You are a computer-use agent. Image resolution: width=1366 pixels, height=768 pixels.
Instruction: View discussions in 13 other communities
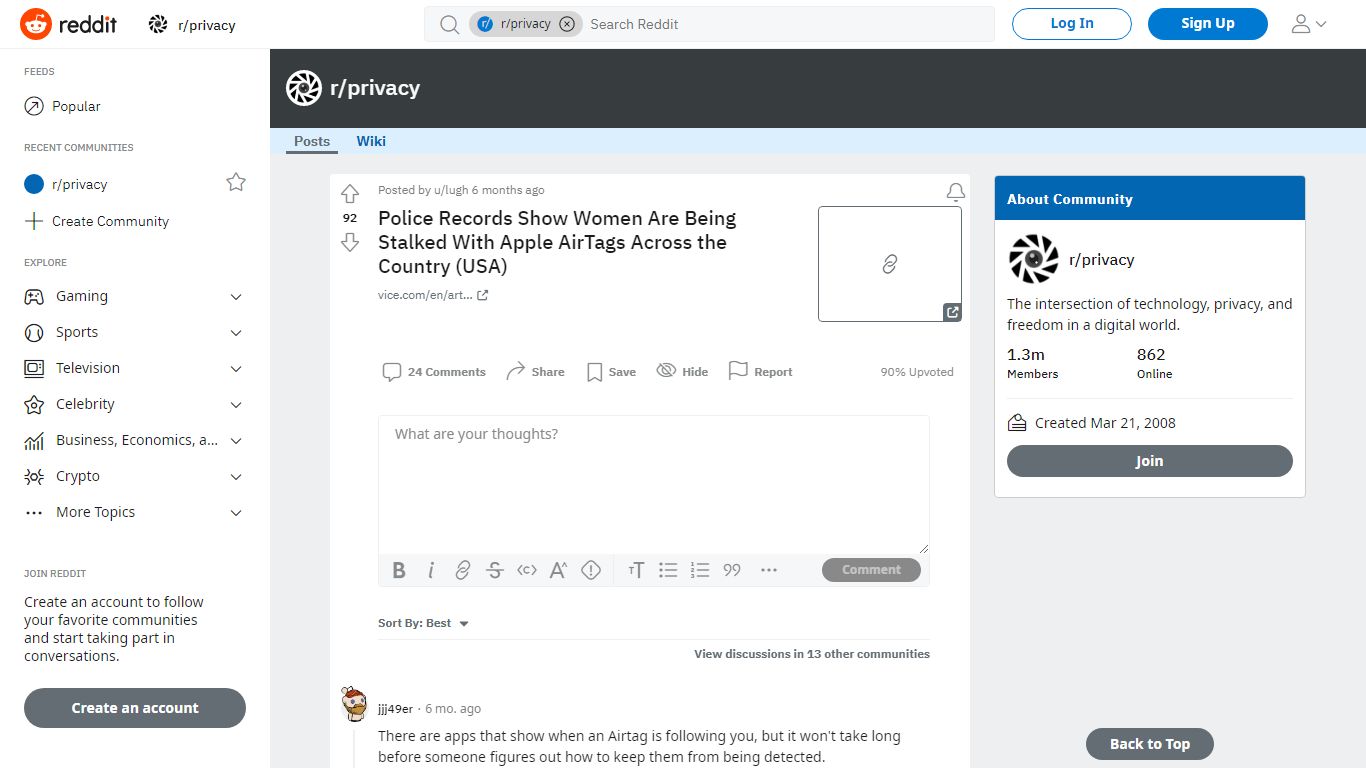812,654
